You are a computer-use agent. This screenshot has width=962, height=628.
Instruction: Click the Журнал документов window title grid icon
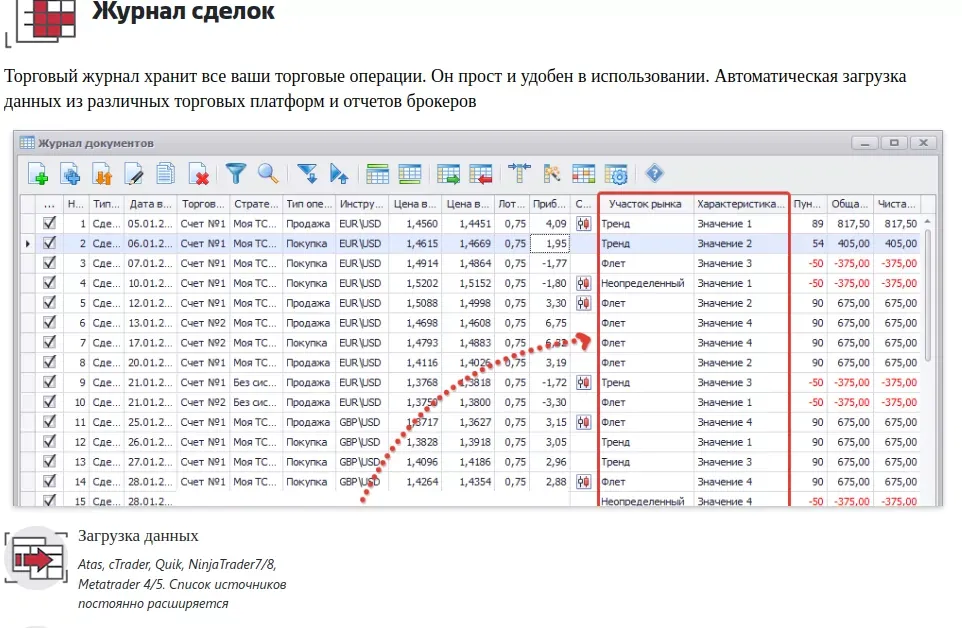[x=27, y=143]
